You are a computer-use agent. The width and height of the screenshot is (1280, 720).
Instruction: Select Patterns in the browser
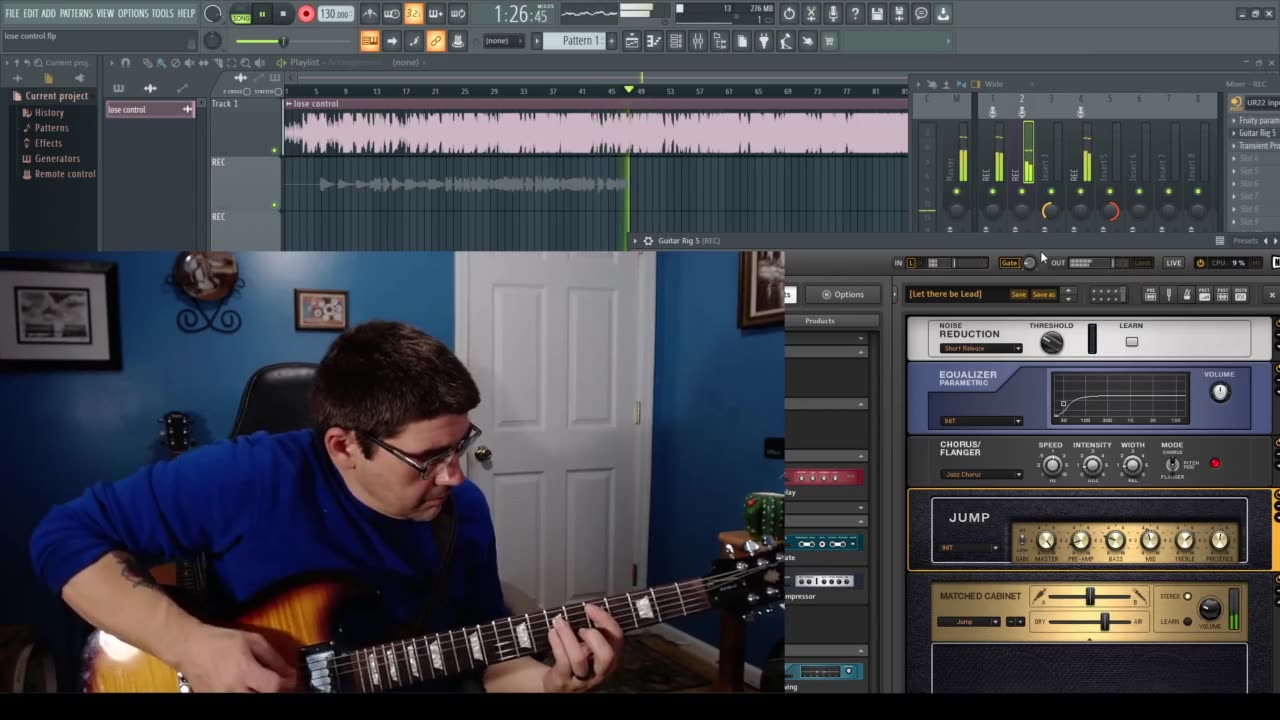tap(52, 128)
